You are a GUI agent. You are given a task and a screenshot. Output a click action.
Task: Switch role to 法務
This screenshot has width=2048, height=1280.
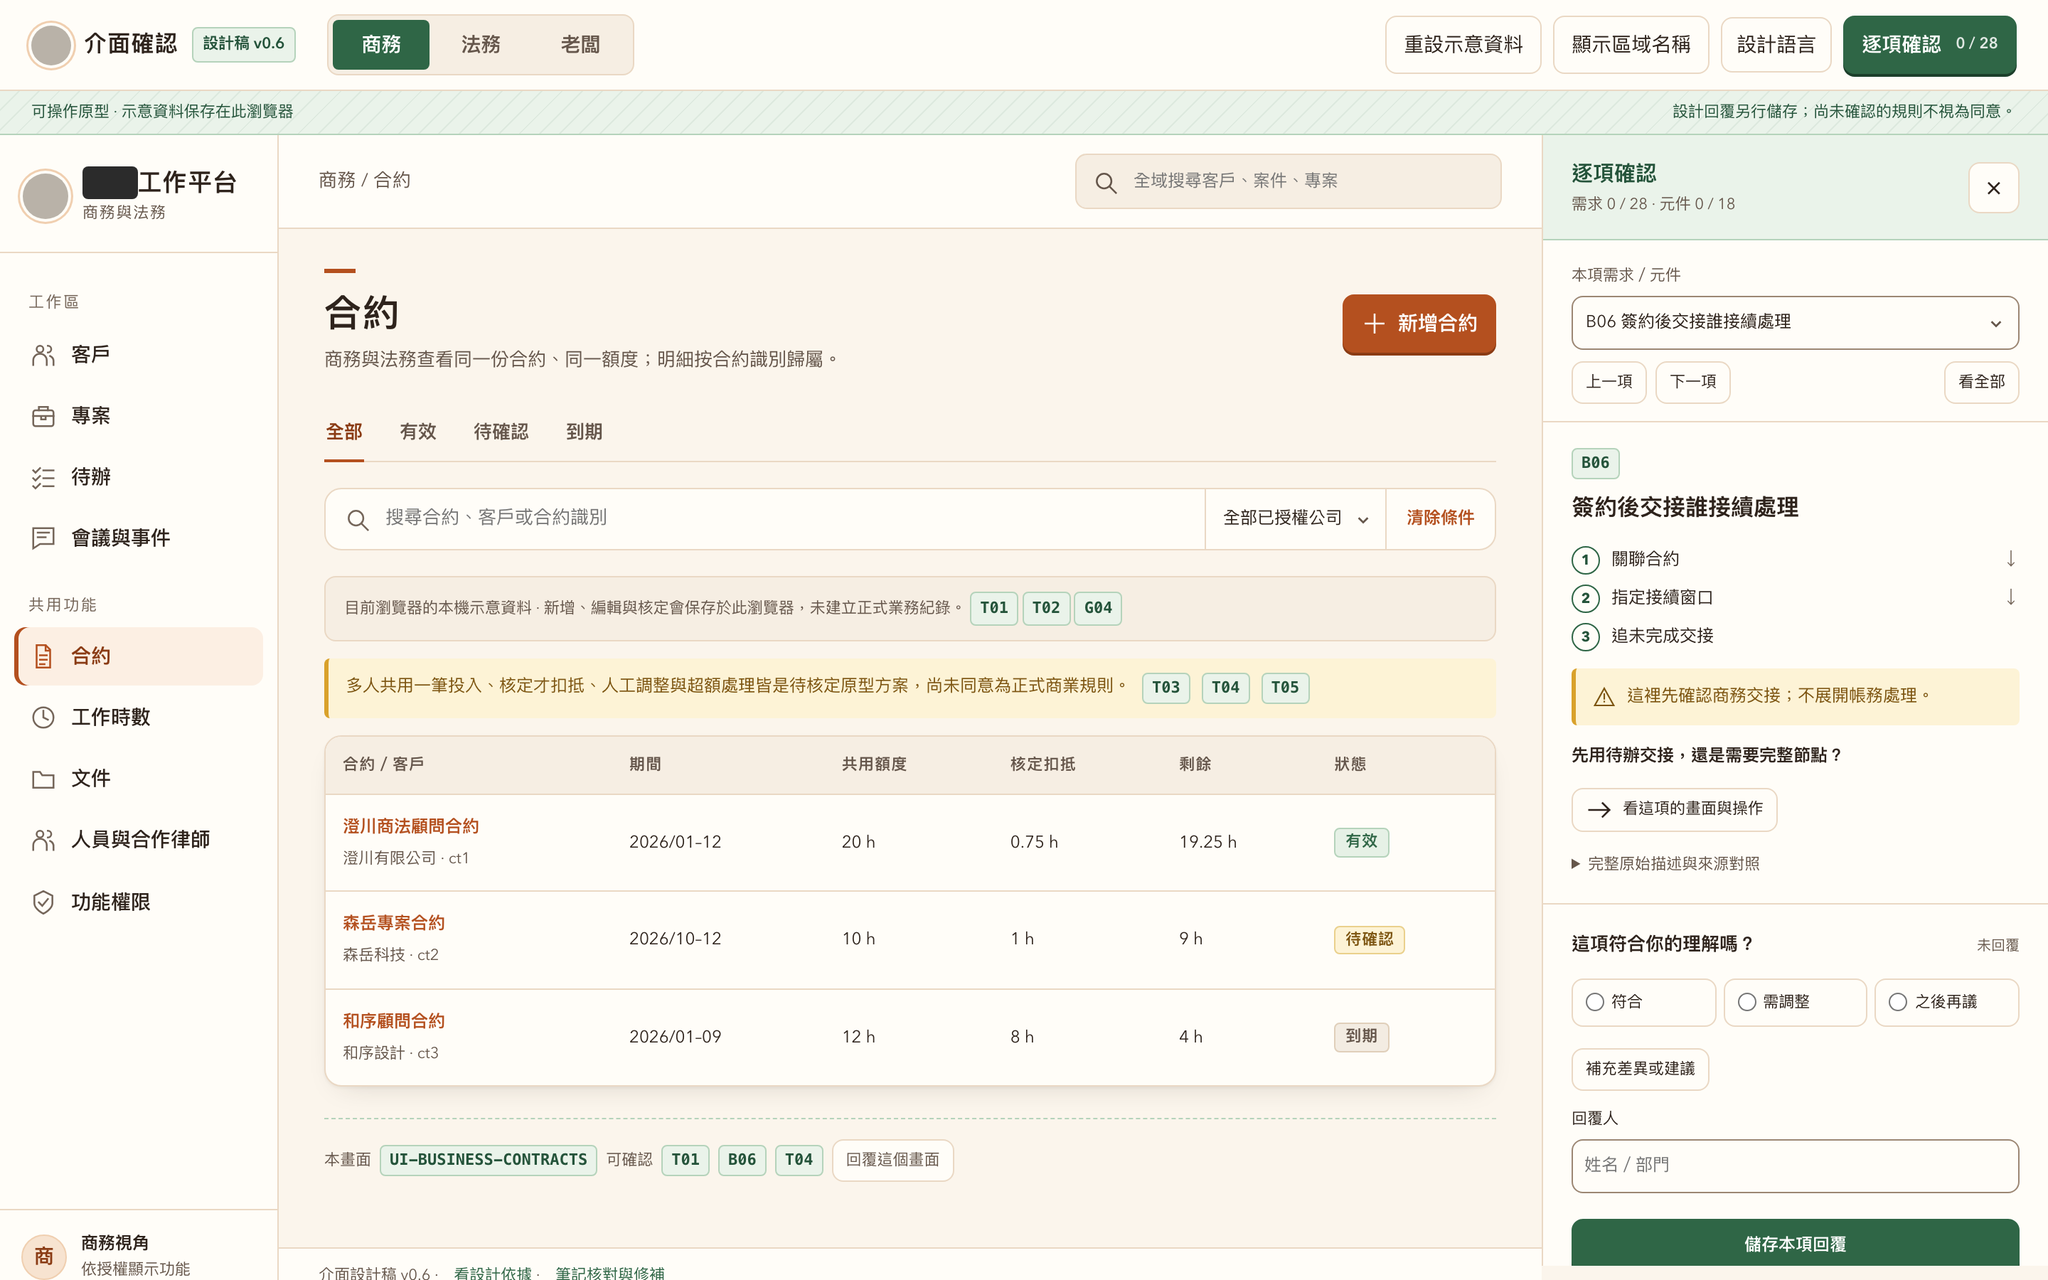tap(480, 44)
